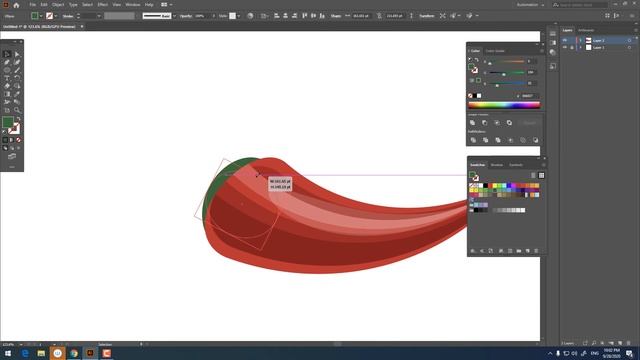
Task: Close the Untitled document tab
Action: [82, 27]
